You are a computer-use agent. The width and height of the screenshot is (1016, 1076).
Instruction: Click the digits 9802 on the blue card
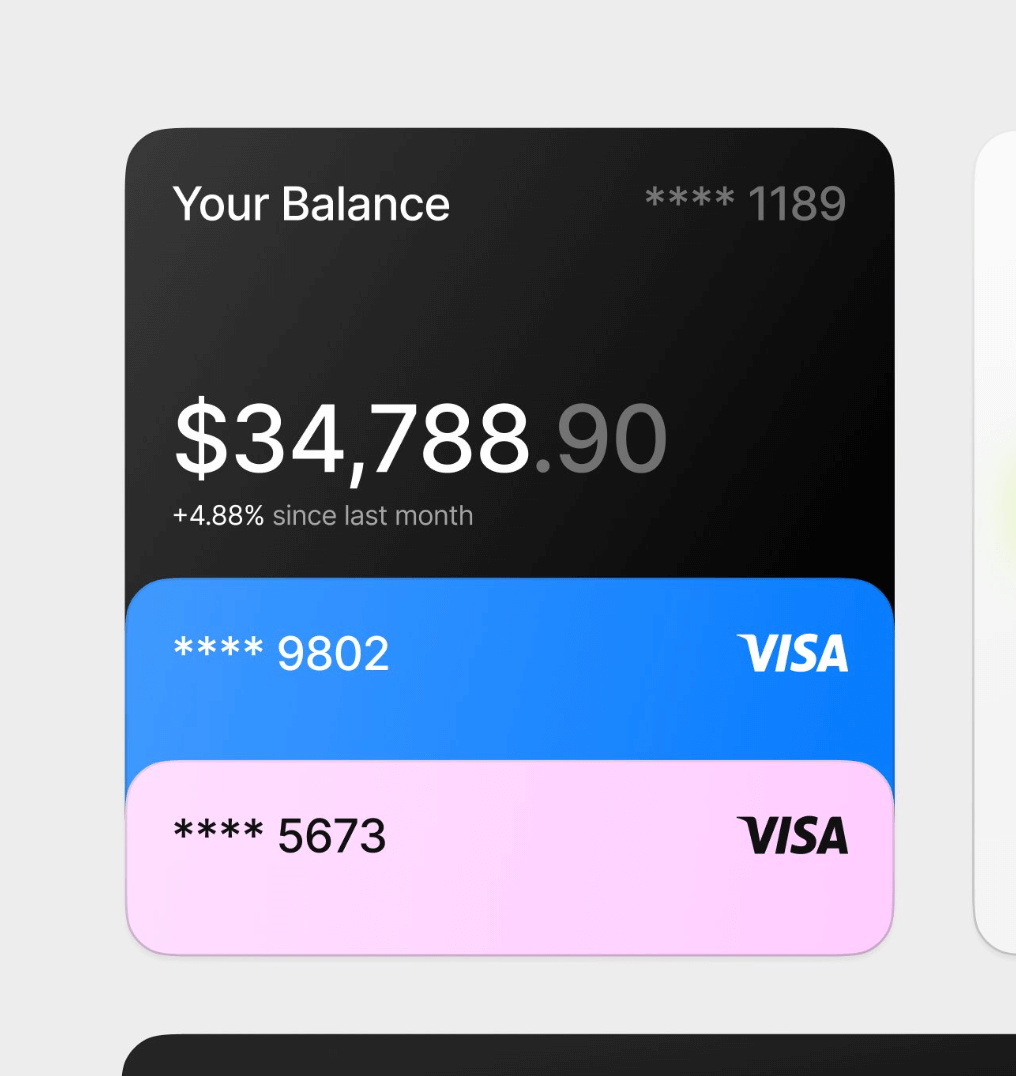[x=333, y=654]
